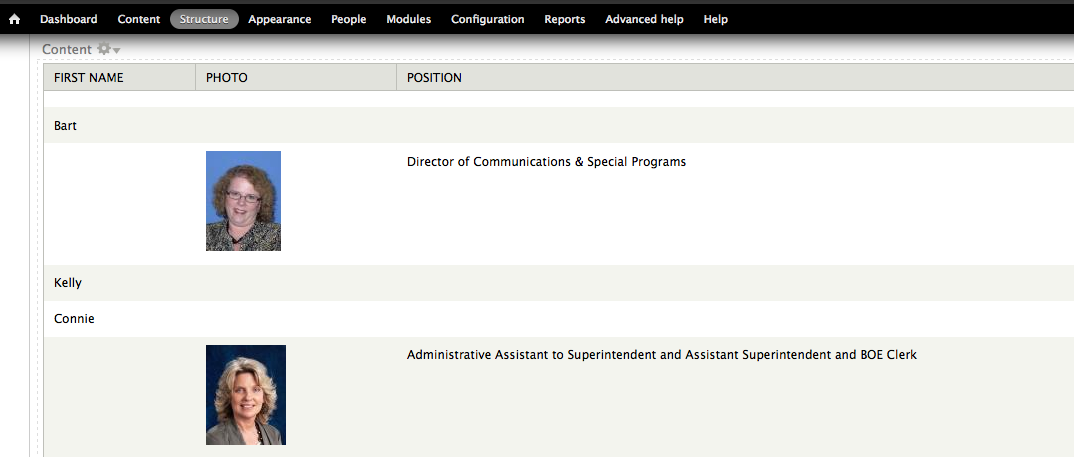Sort by the FIRST NAME column header

pos(88,77)
